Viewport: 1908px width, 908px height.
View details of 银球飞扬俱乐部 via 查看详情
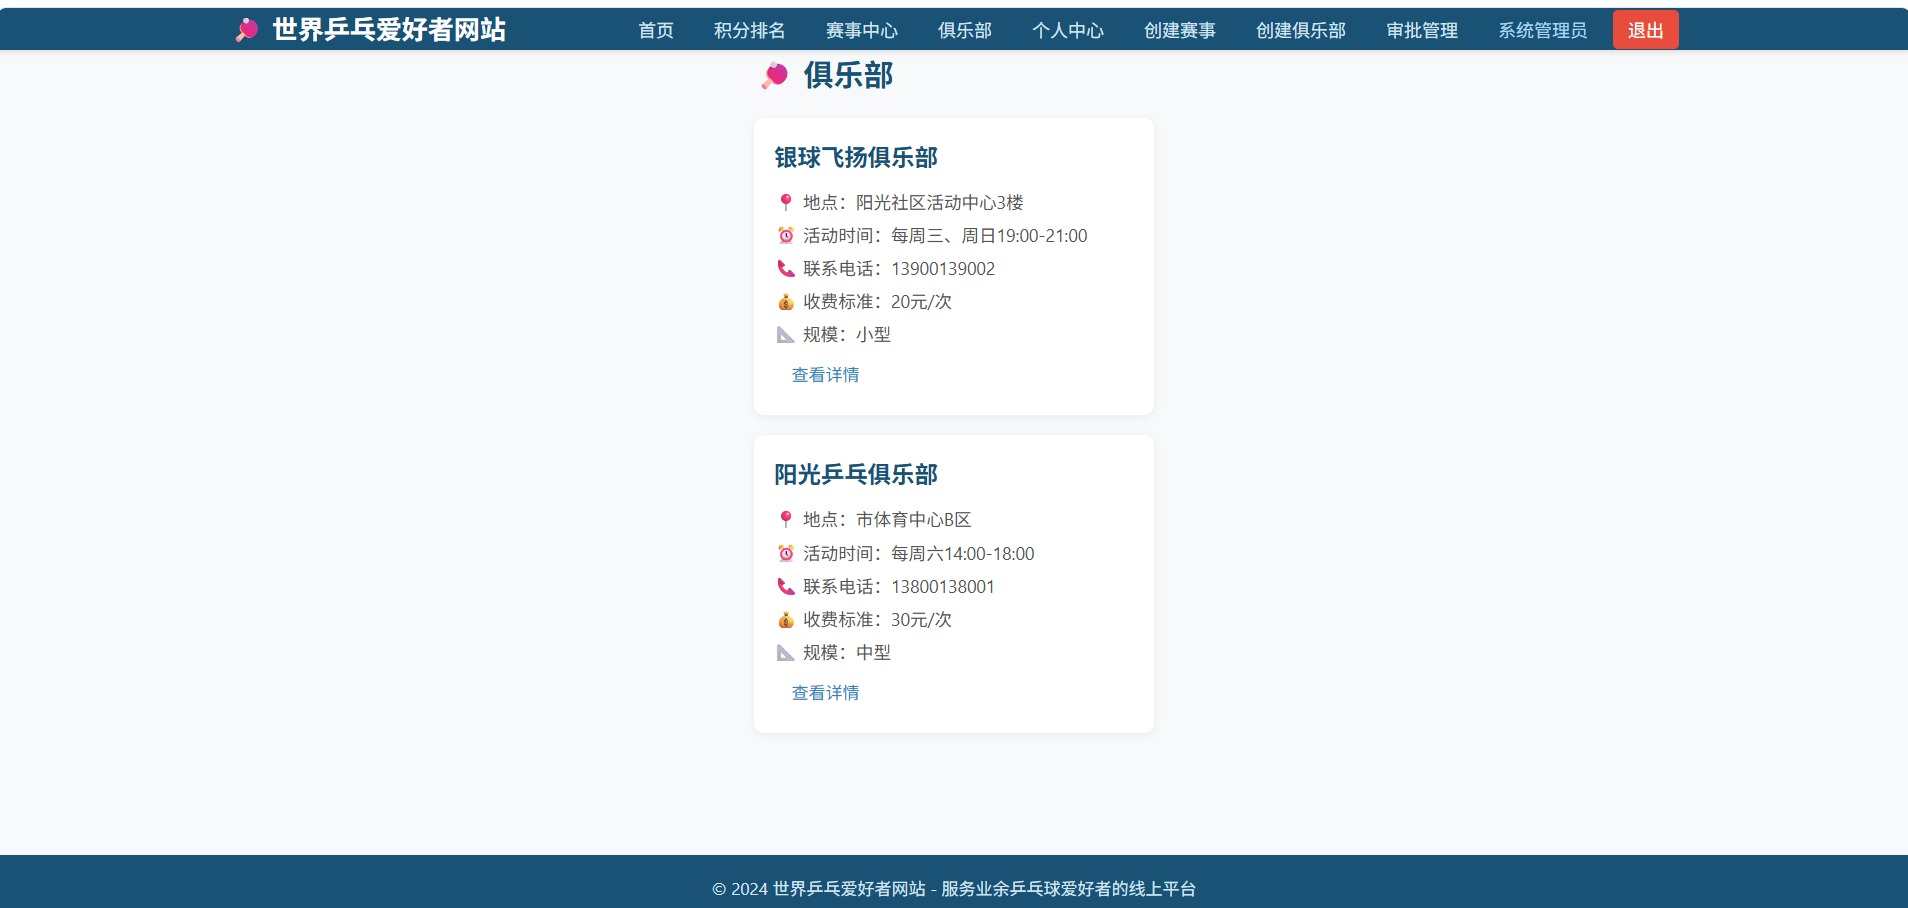826,375
